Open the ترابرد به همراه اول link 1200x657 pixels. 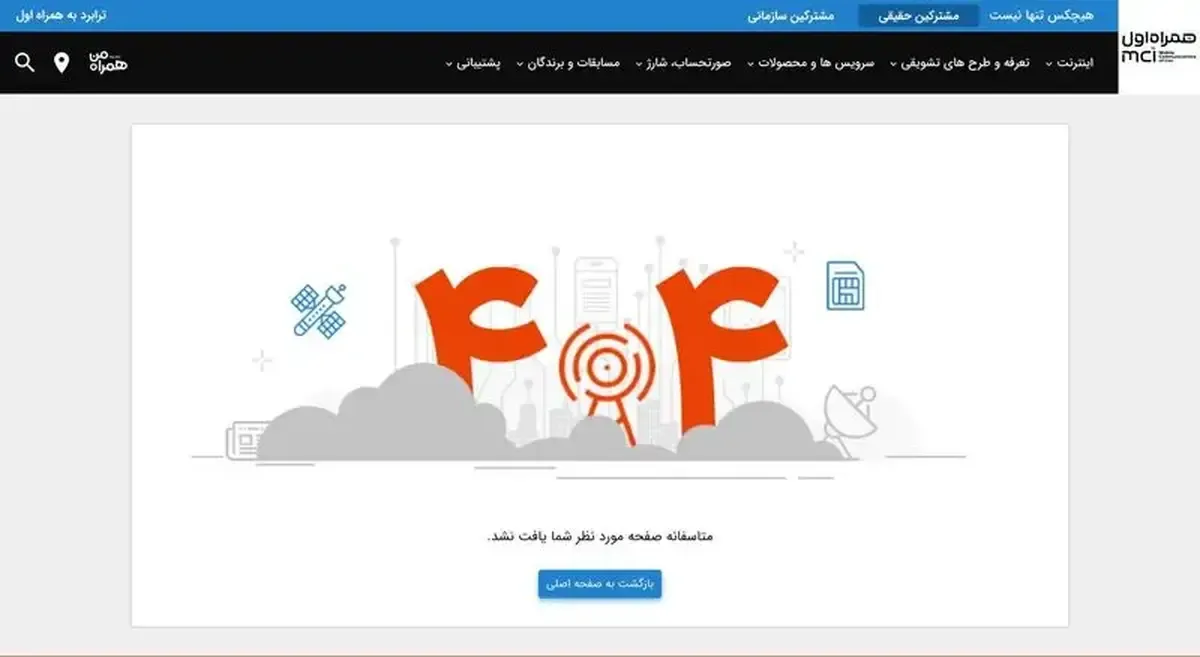pos(62,16)
